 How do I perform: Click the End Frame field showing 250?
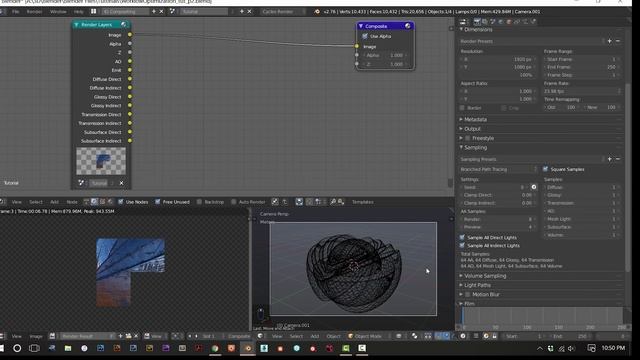[x=581, y=67]
